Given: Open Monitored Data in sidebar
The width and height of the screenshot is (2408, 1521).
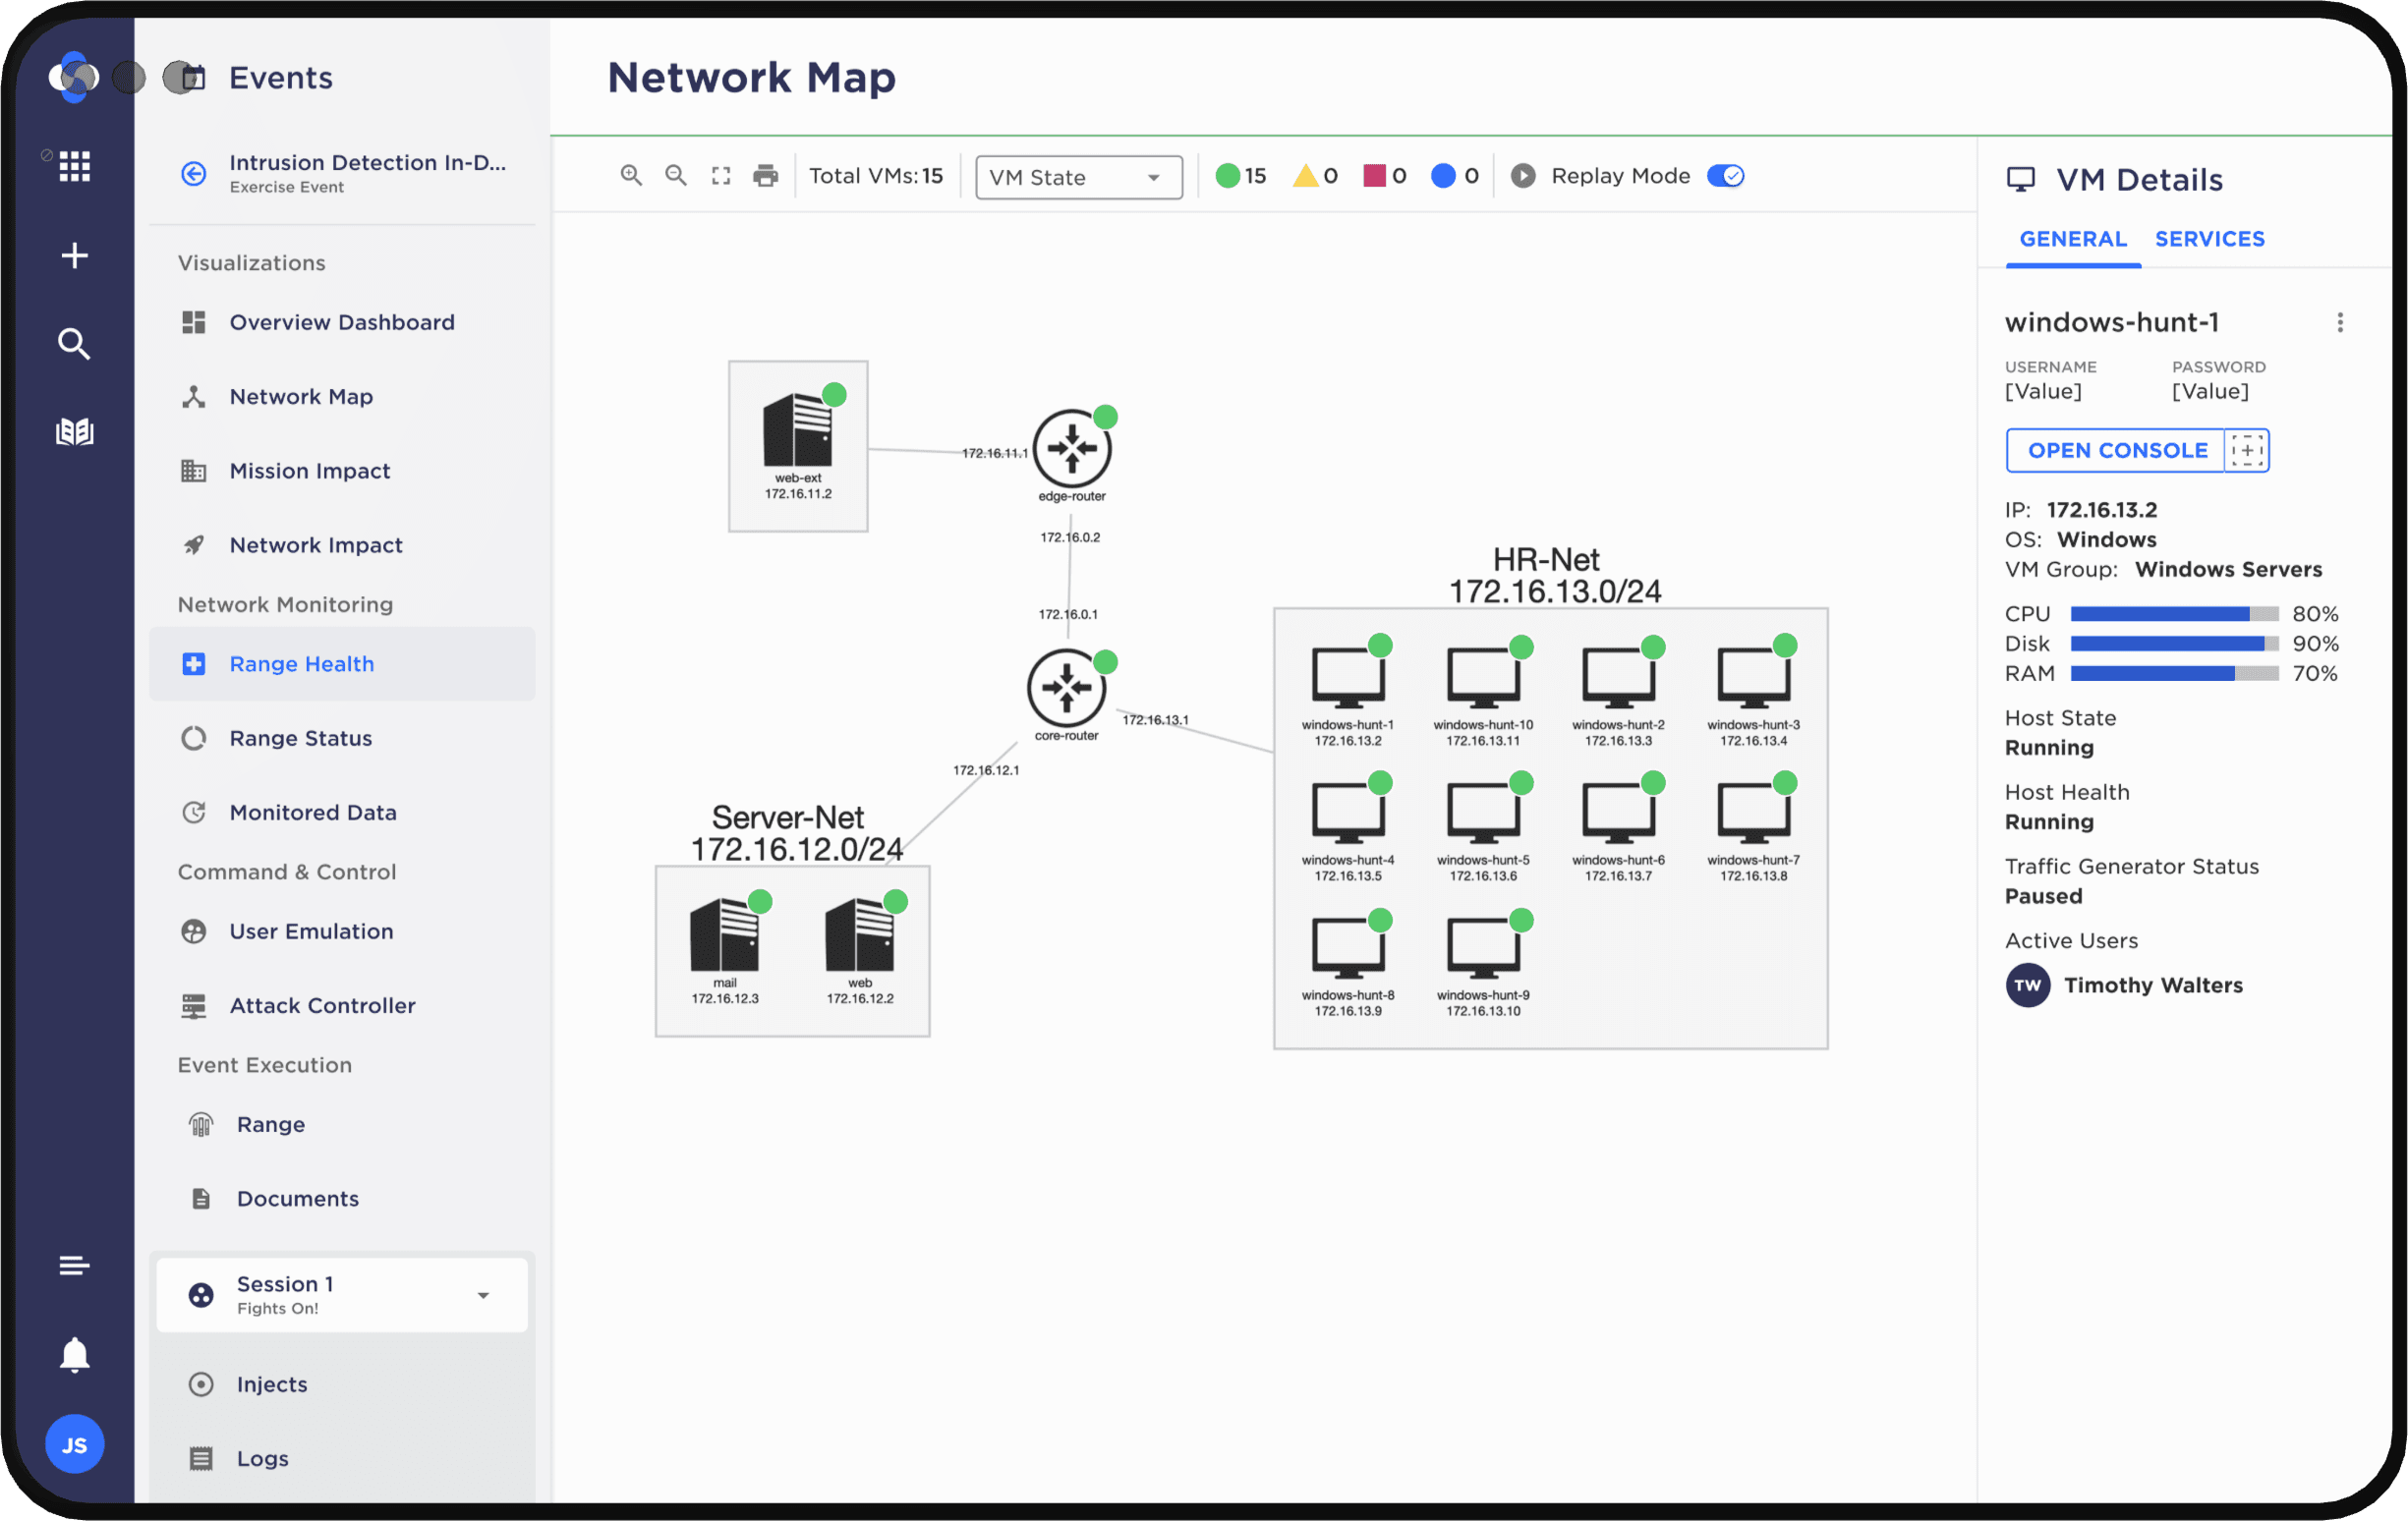Looking at the screenshot, I should click(x=342, y=812).
